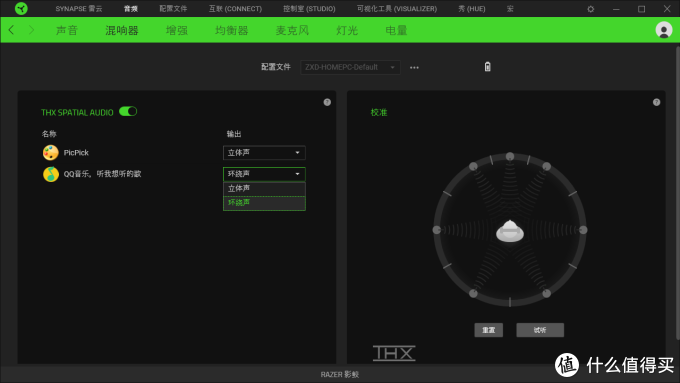Viewport: 680px width, 383px height.
Task: Switch to the 增强 tab
Action: coord(177,30)
